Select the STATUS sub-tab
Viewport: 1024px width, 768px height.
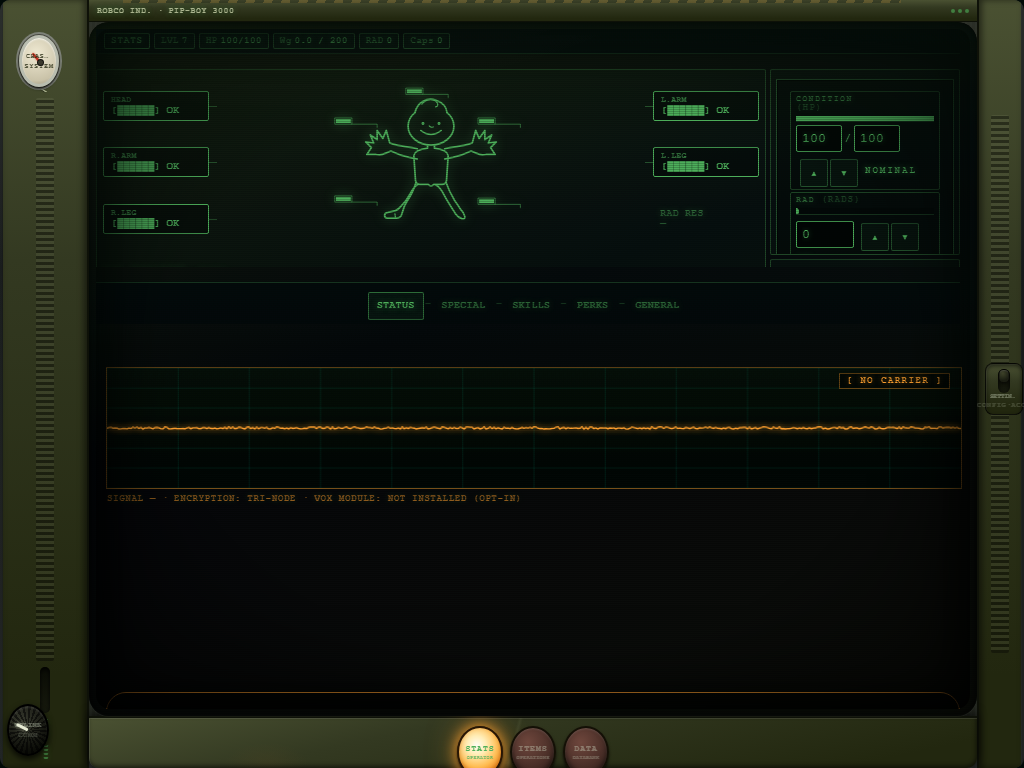point(396,306)
